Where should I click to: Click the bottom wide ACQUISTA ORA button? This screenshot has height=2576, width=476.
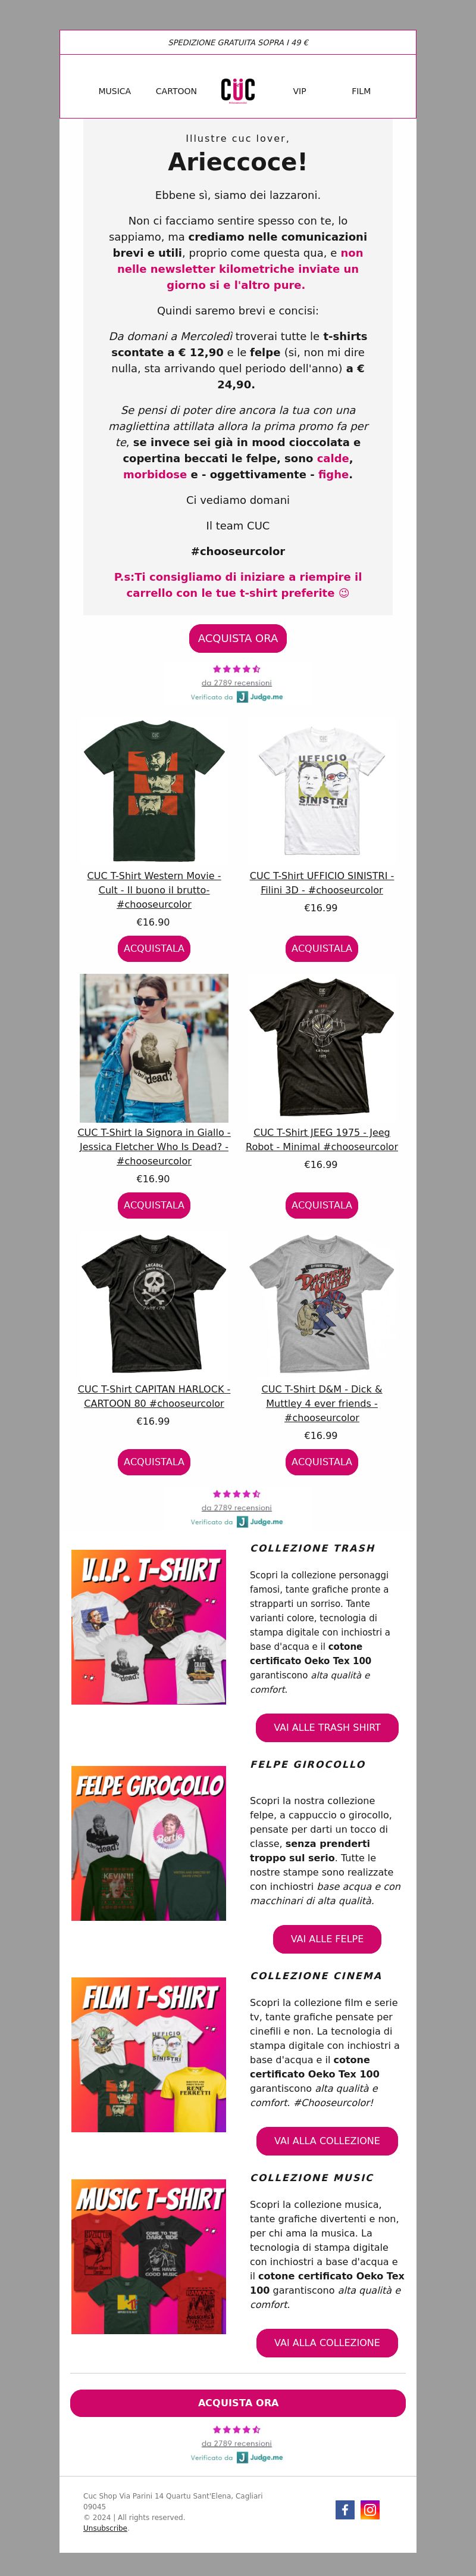click(238, 2402)
